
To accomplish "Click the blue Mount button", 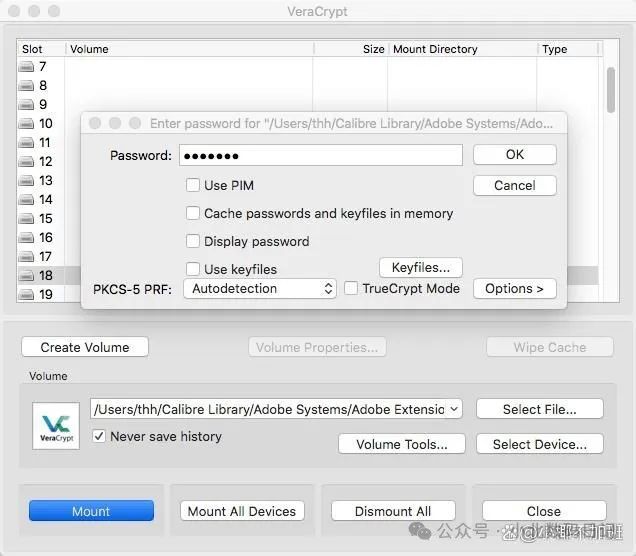I will click(91, 511).
